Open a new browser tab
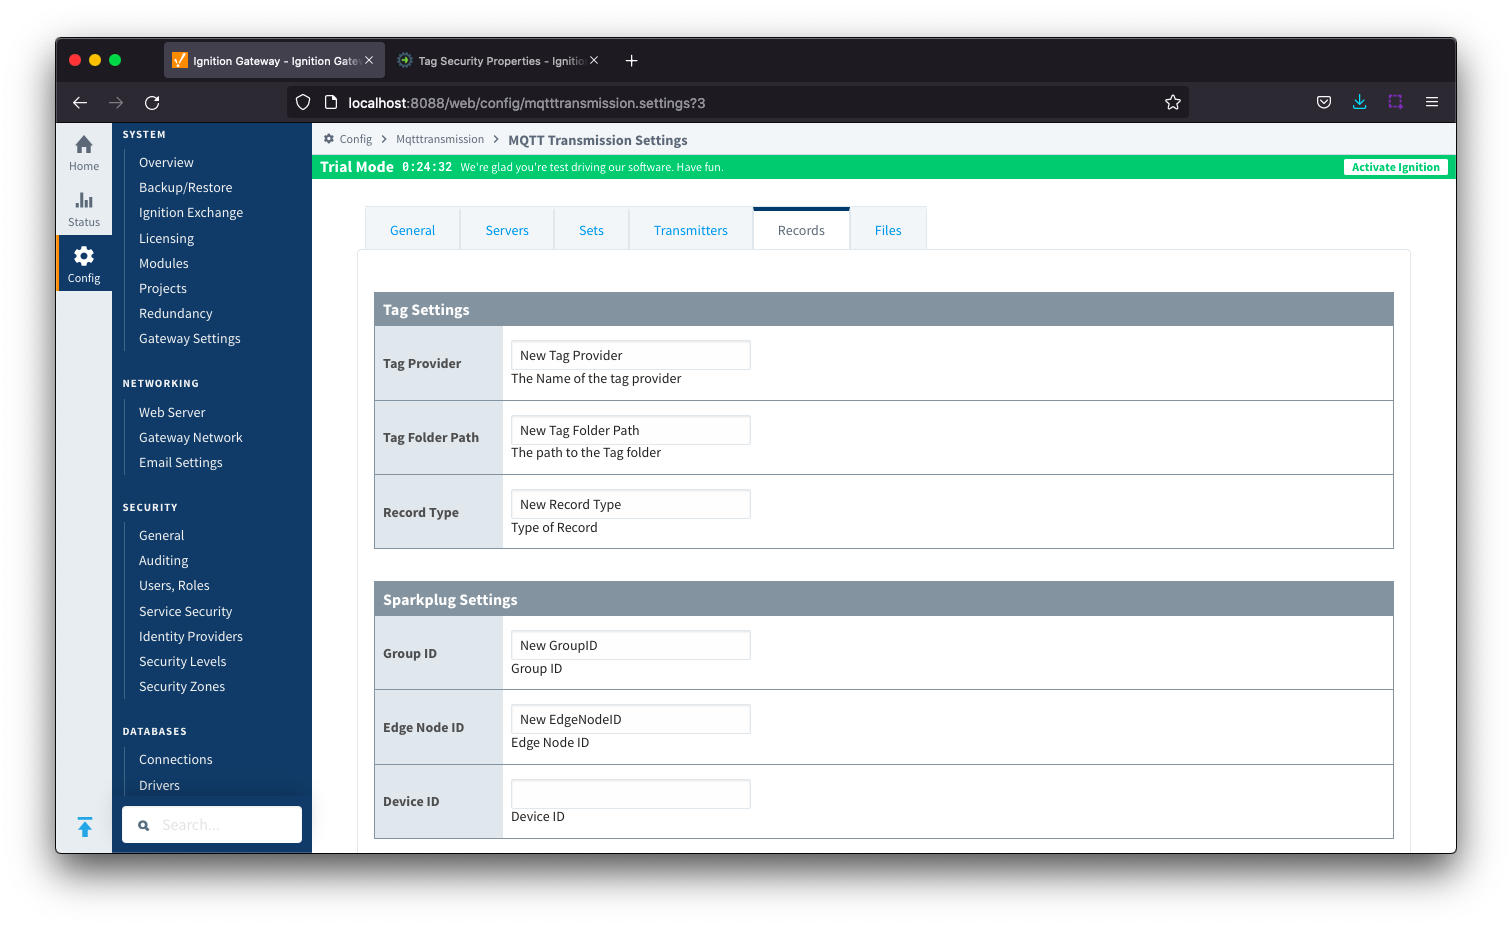This screenshot has width=1512, height=927. [632, 61]
